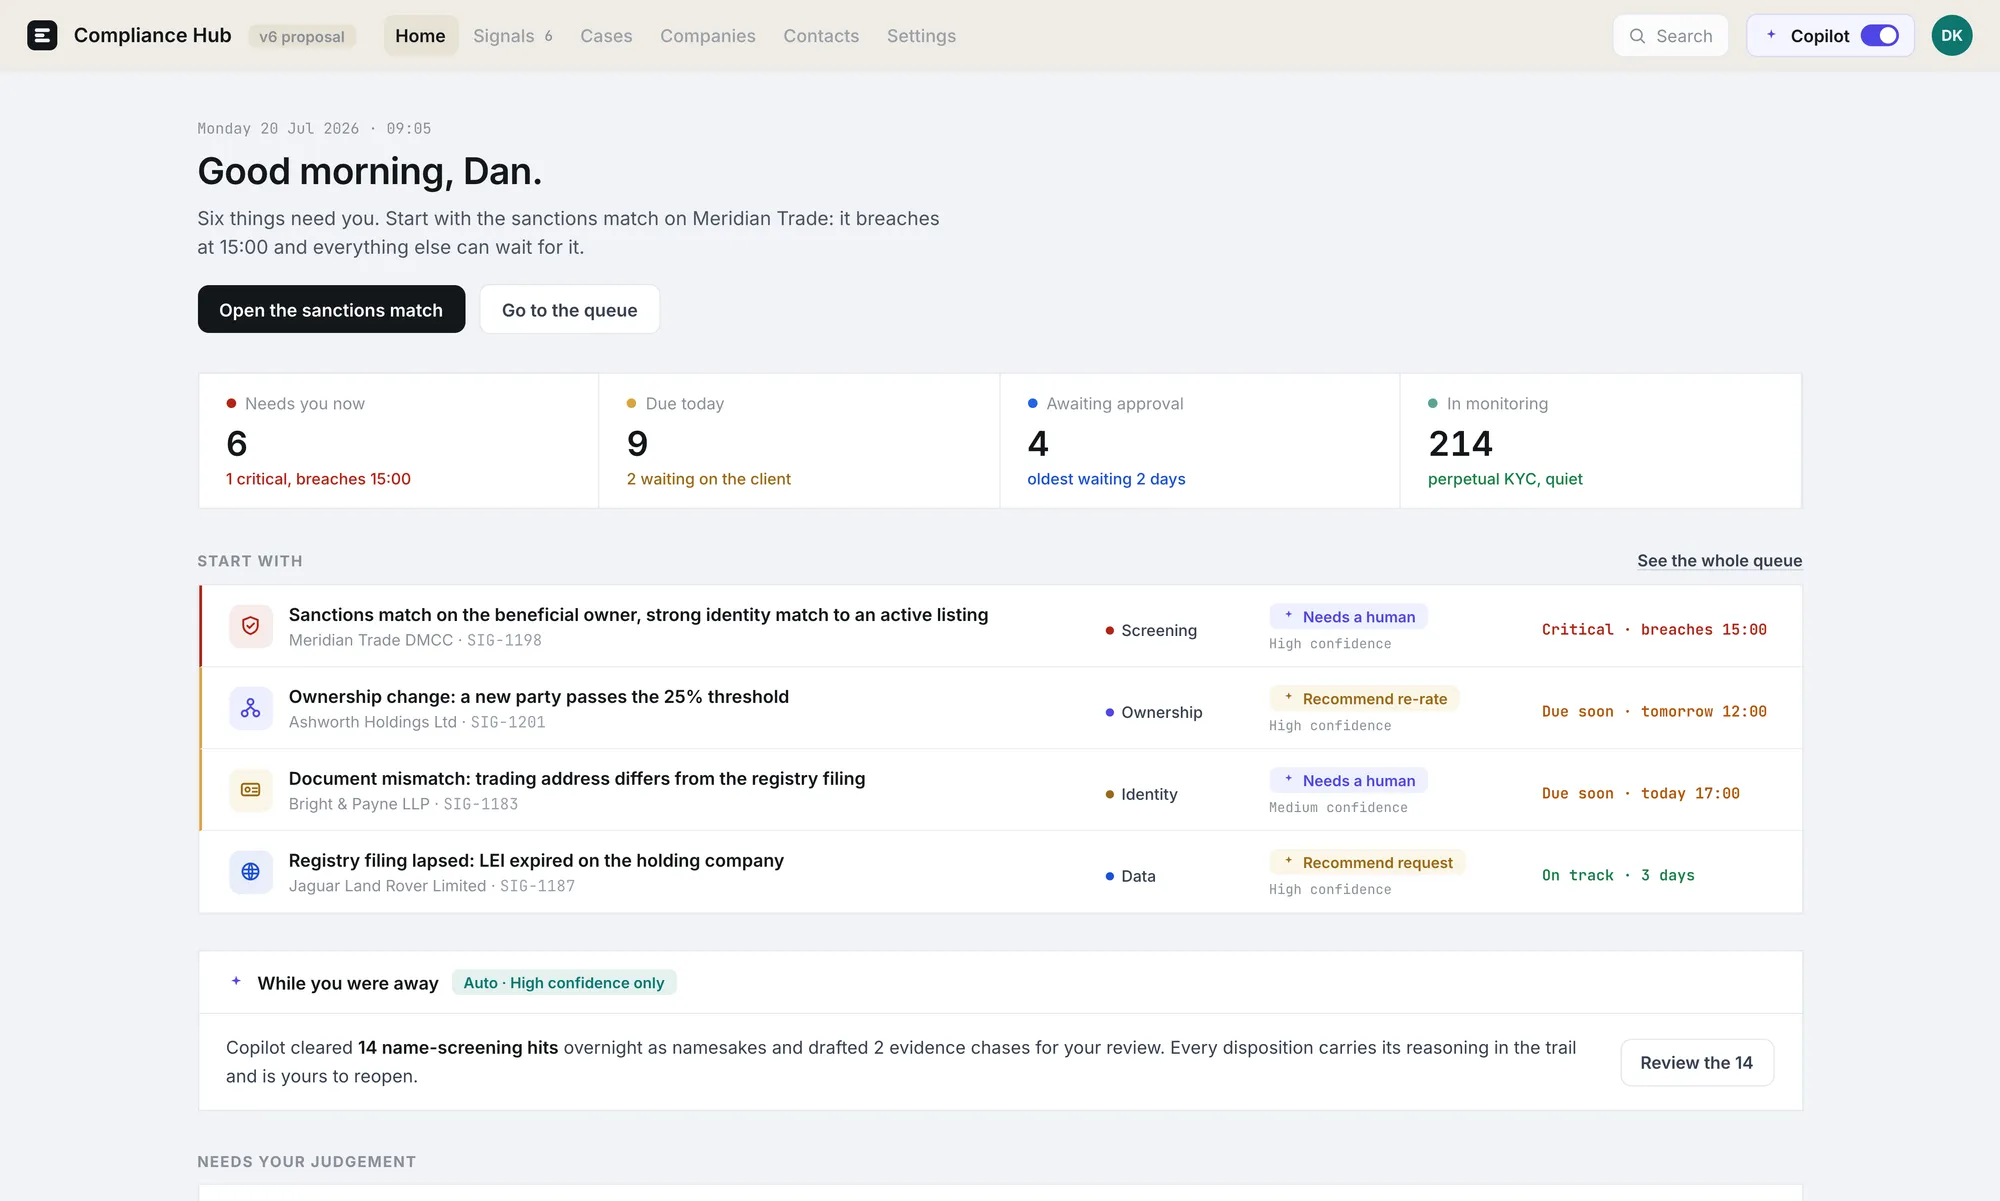The height and width of the screenshot is (1201, 2000).
Task: Click perpetual KYC, quiet text
Action: pyautogui.click(x=1505, y=479)
